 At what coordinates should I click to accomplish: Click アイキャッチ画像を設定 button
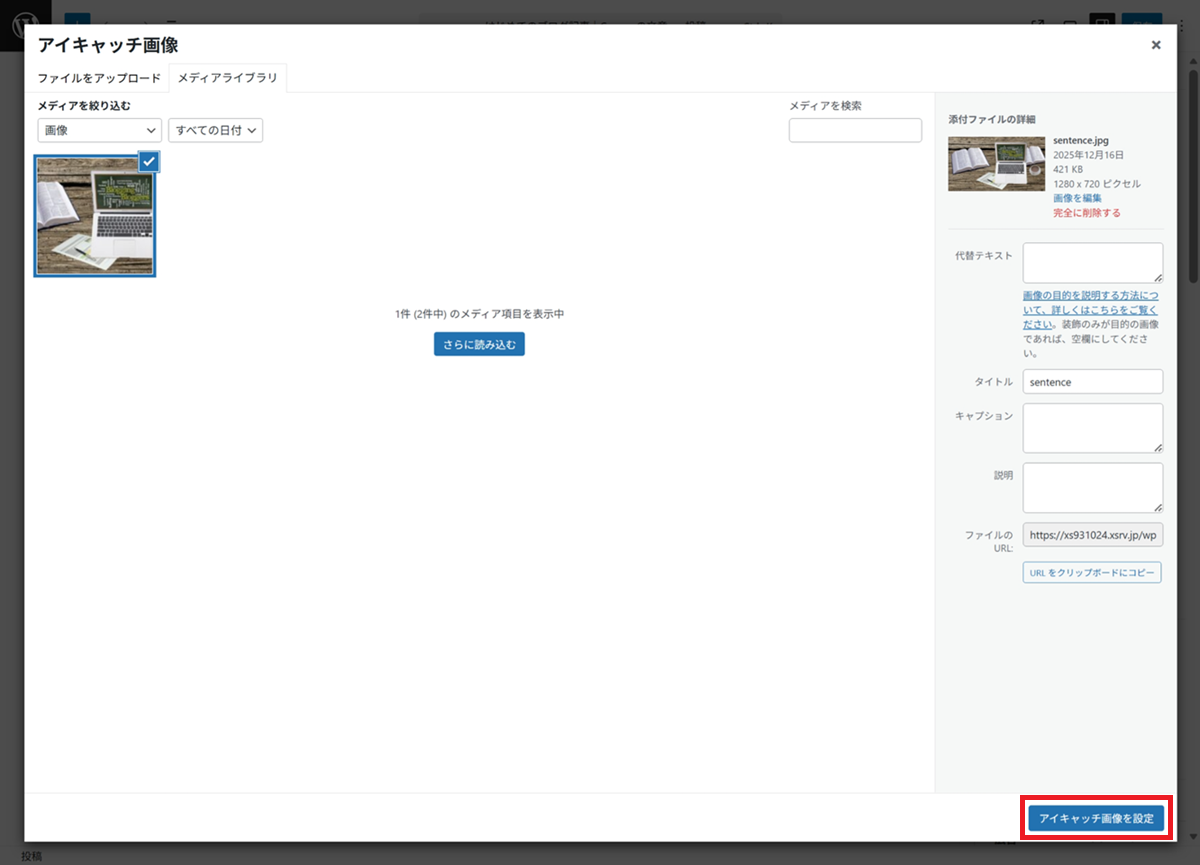(1096, 818)
